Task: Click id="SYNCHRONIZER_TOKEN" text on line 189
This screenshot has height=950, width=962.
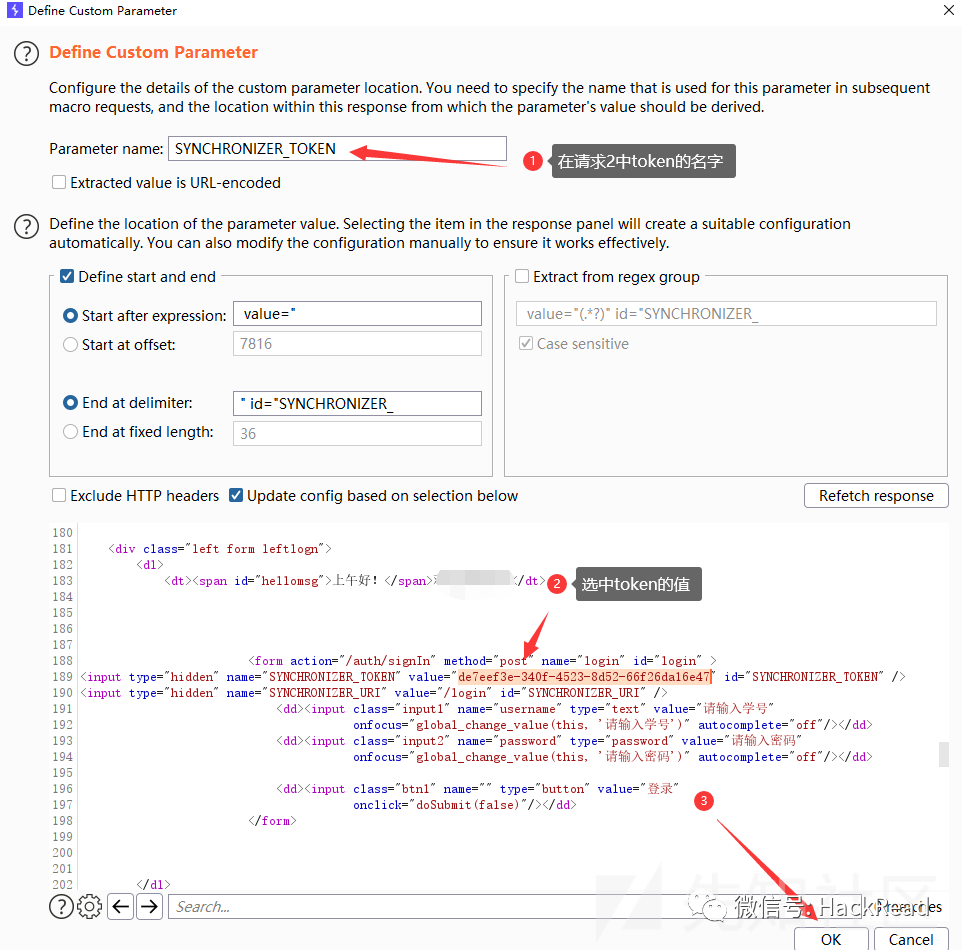Action: coord(804,677)
